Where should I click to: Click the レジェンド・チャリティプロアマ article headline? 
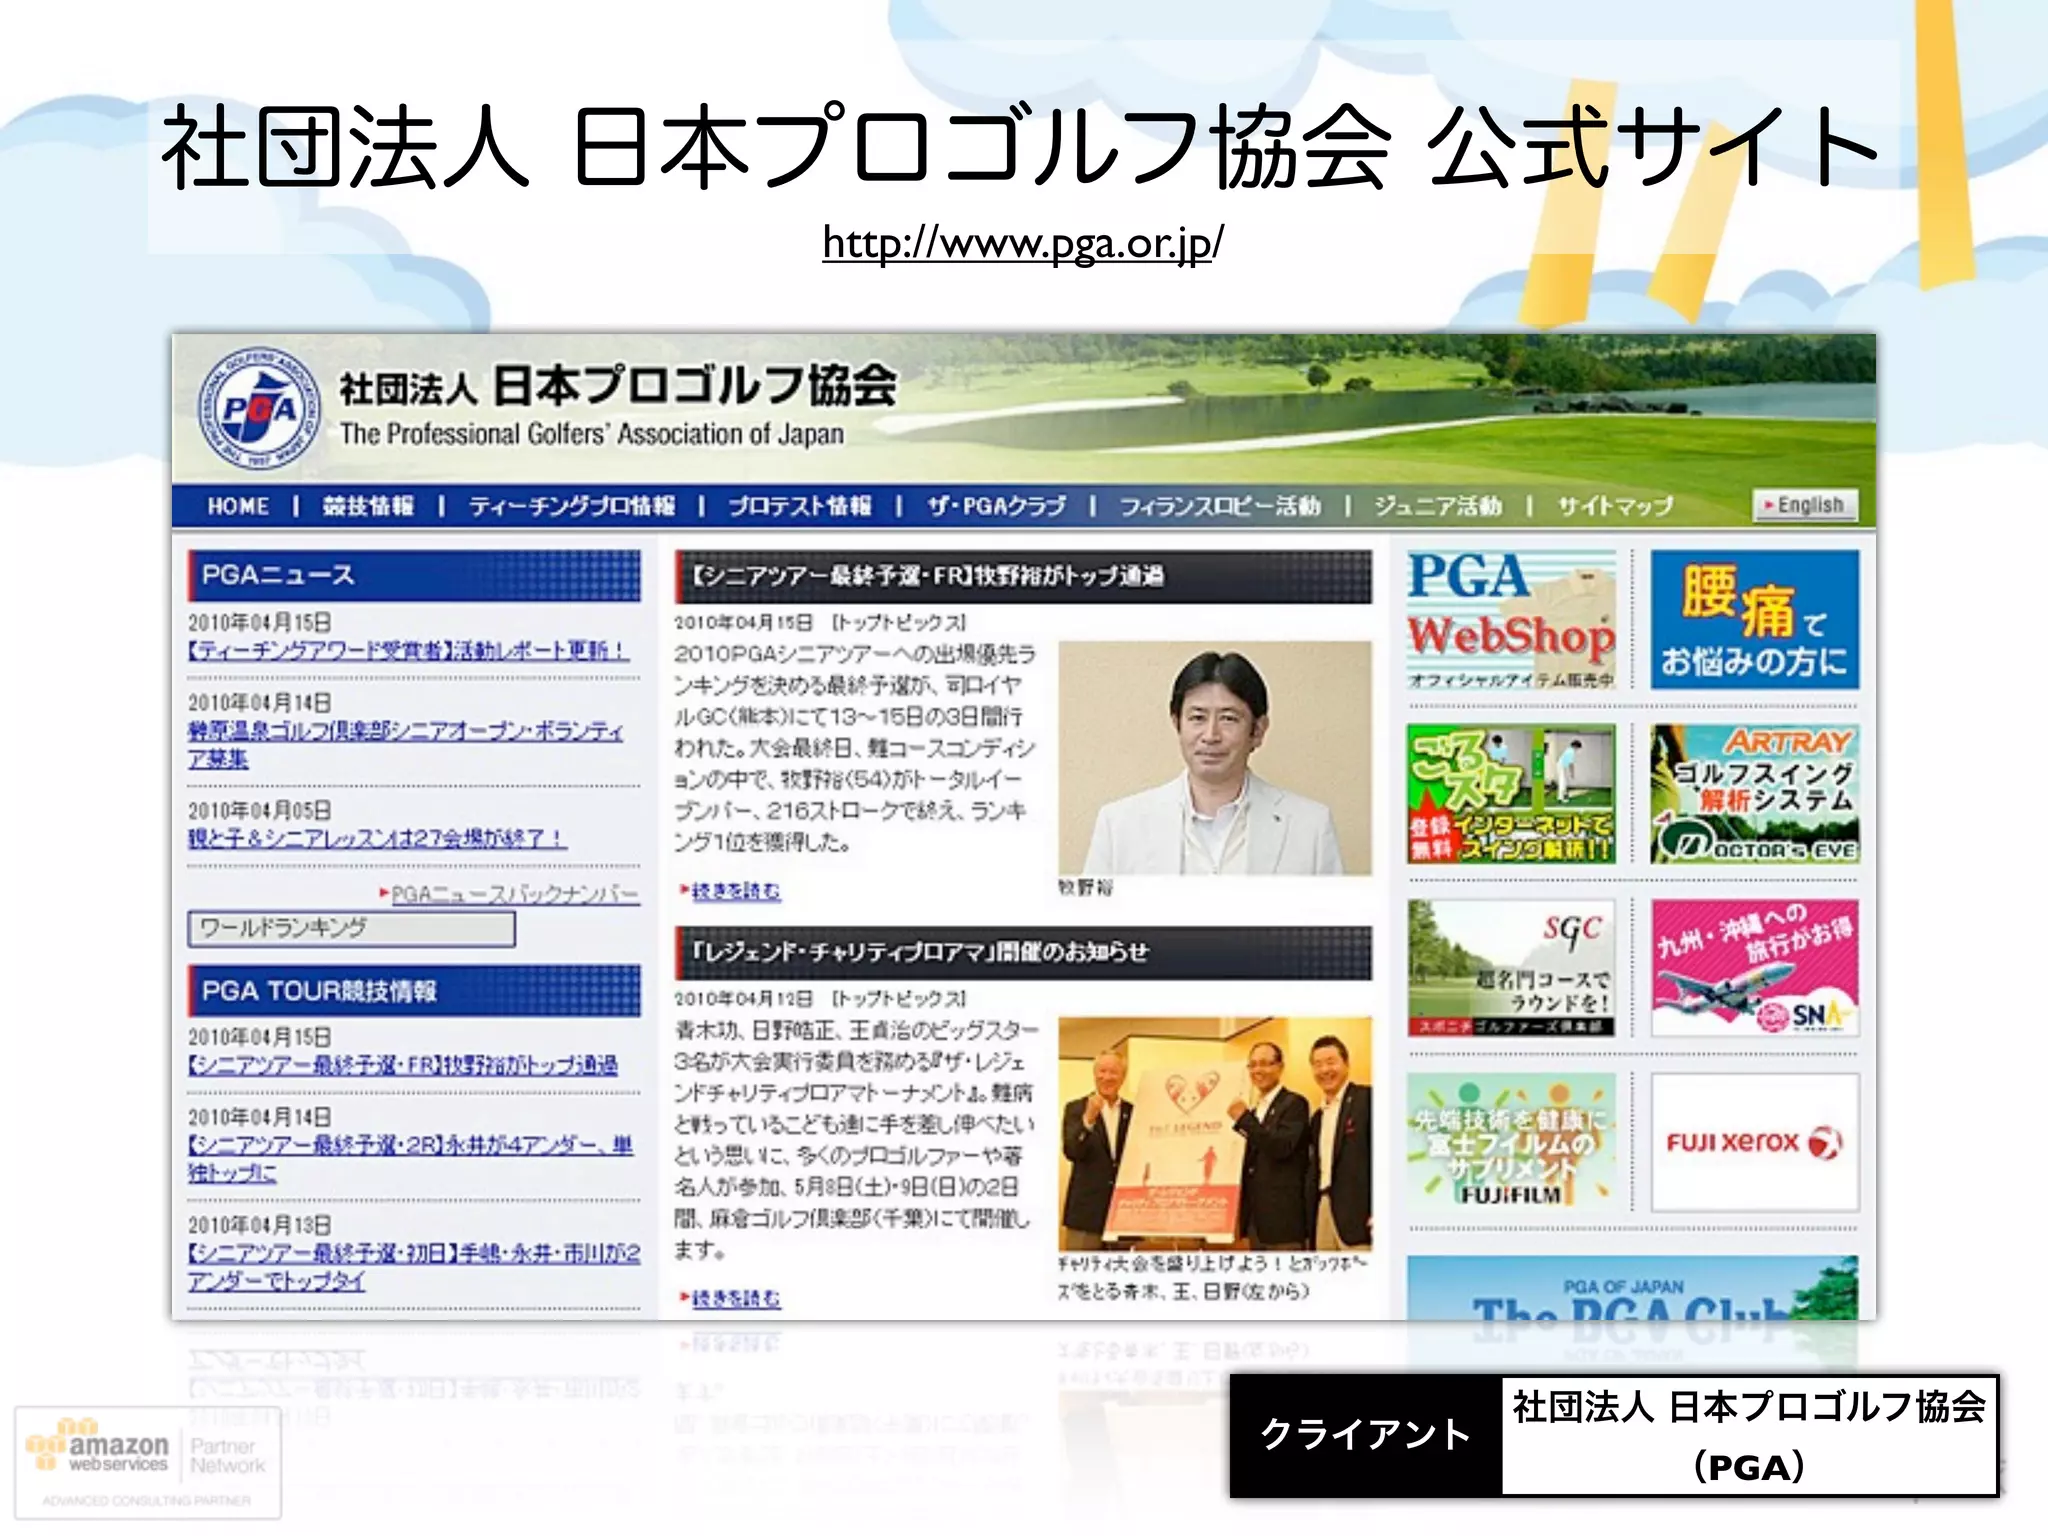pyautogui.click(x=1023, y=952)
